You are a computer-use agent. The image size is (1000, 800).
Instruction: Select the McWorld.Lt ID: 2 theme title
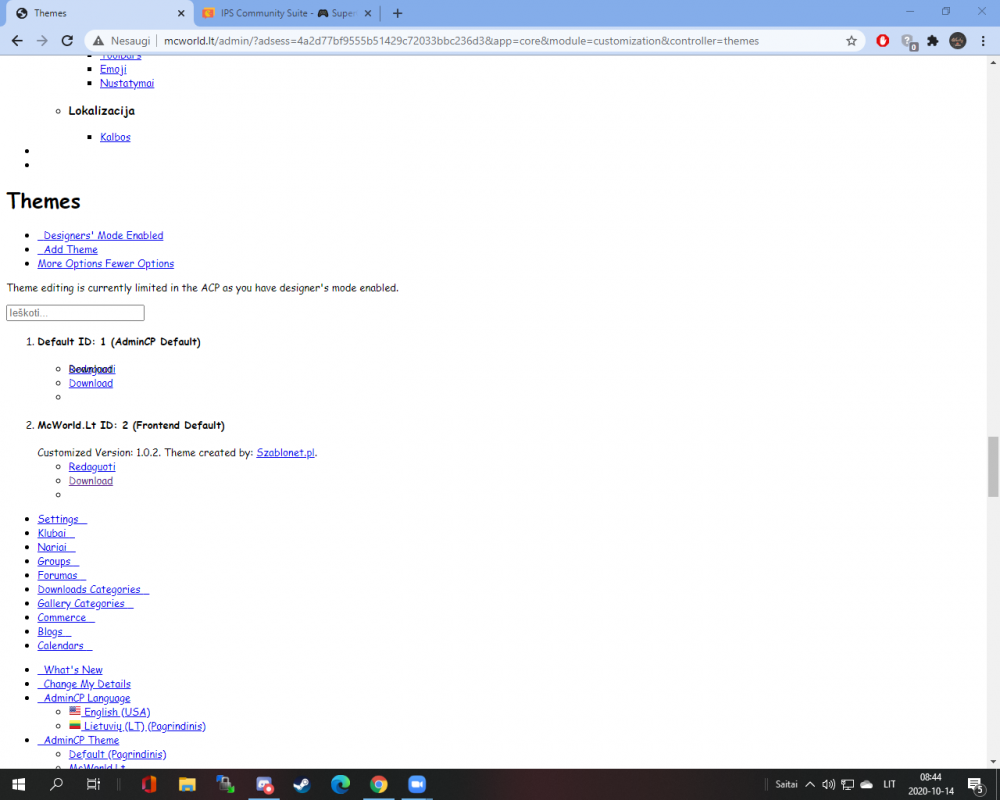pyautogui.click(x=131, y=425)
